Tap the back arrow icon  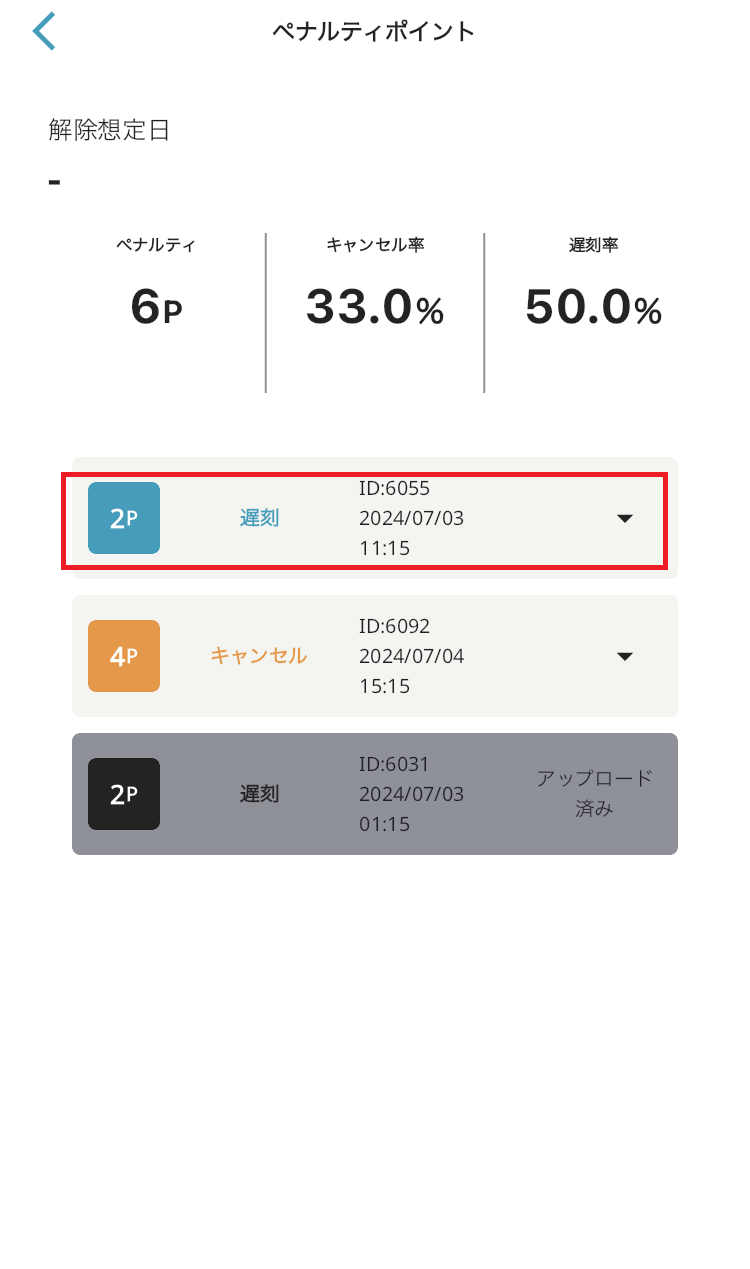tap(44, 31)
